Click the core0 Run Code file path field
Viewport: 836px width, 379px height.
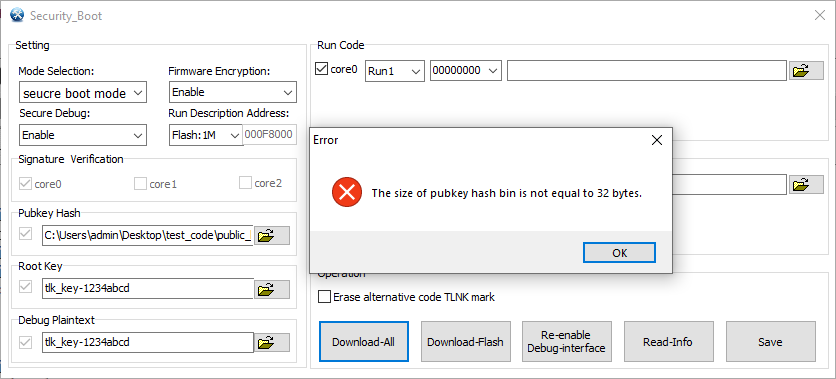pos(647,70)
